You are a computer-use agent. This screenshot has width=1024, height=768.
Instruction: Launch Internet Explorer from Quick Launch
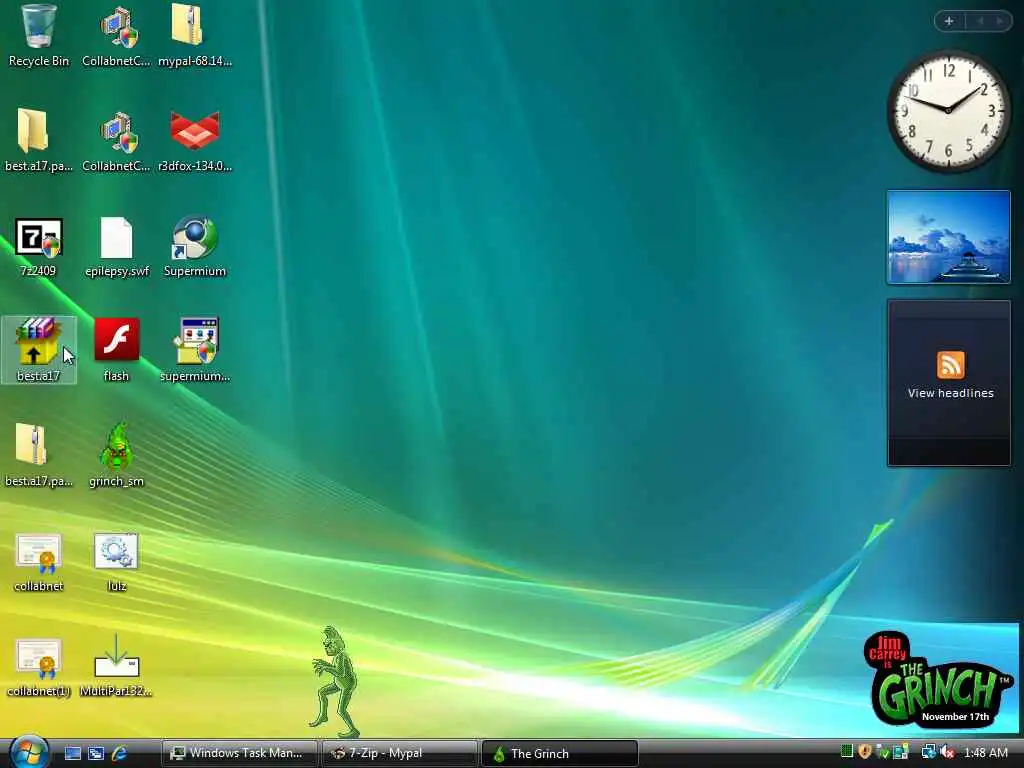[119, 753]
